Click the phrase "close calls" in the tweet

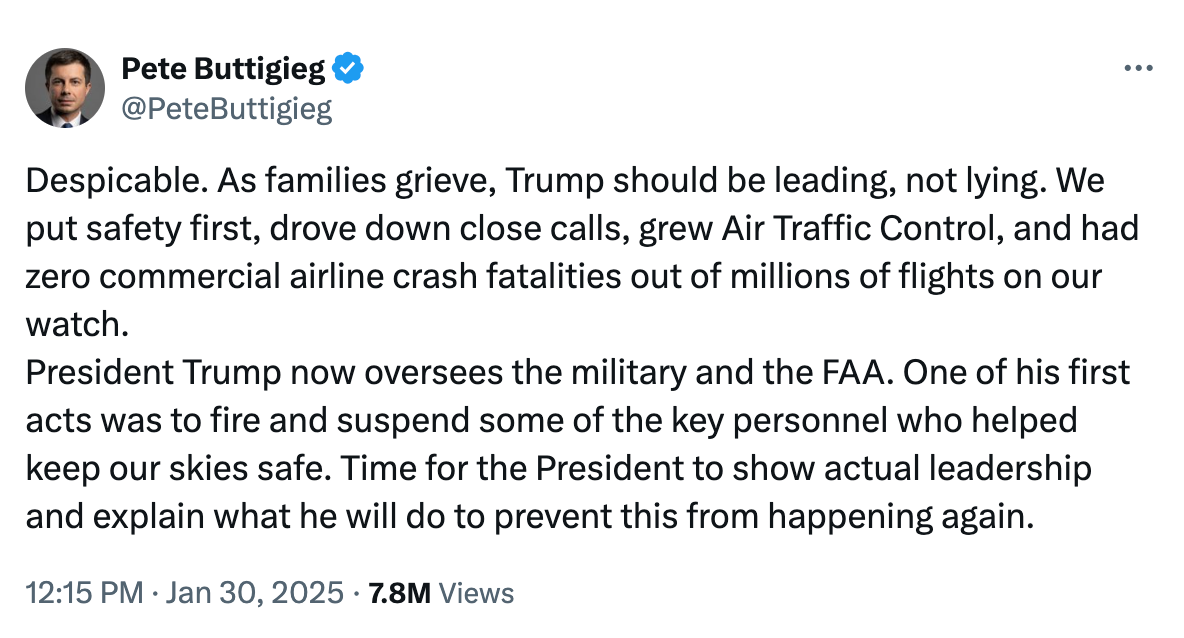(579, 228)
